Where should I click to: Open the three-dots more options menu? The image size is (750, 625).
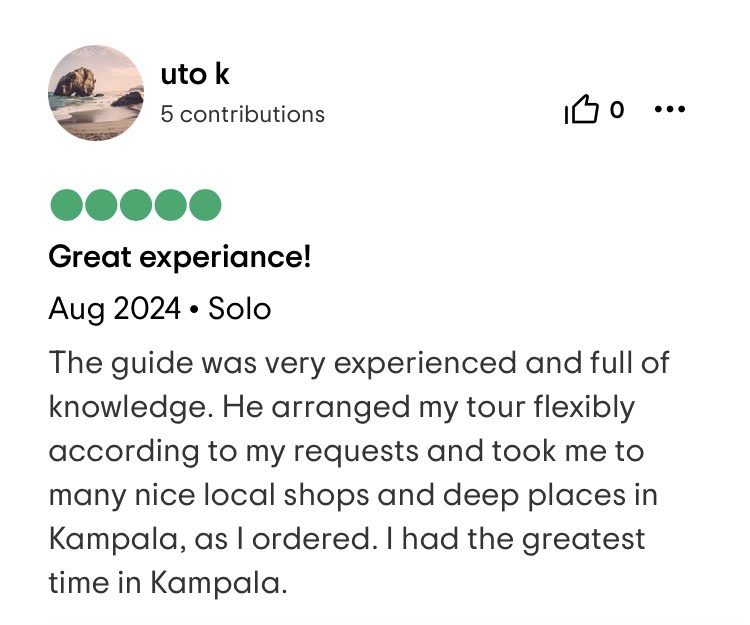click(x=669, y=109)
